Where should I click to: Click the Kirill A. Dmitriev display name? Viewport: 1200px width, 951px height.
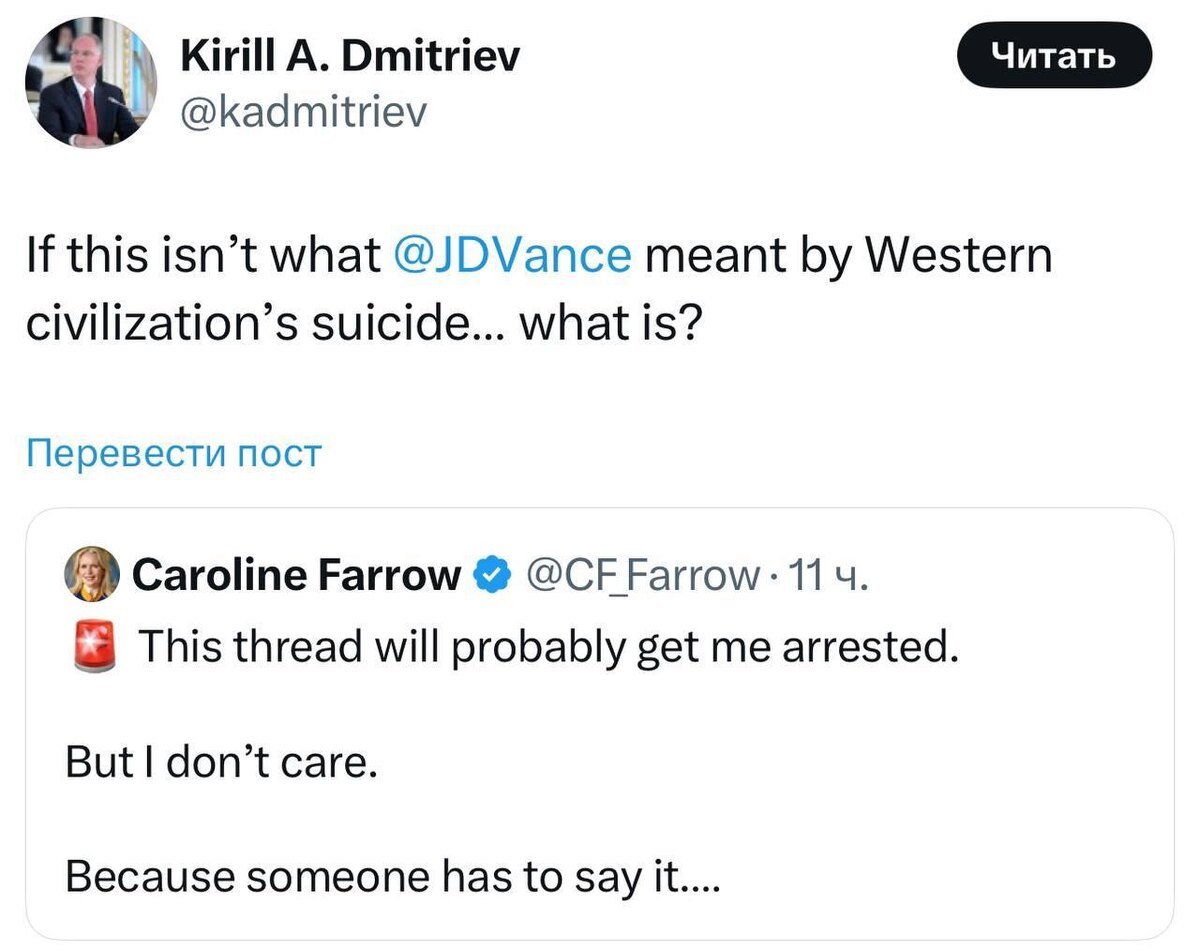point(350,60)
